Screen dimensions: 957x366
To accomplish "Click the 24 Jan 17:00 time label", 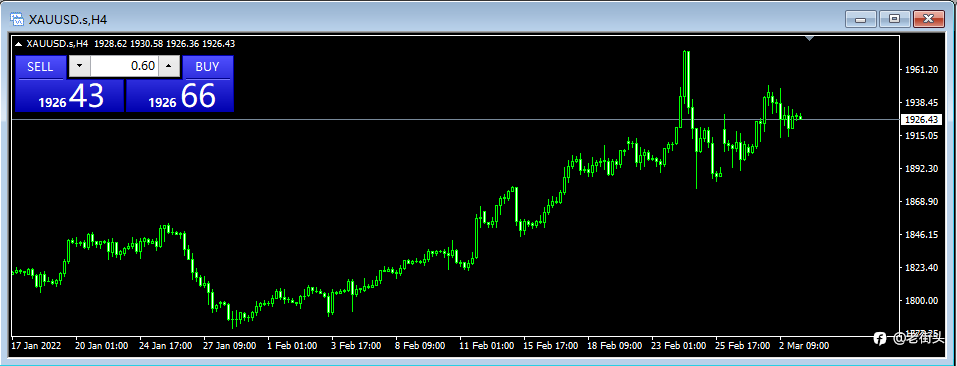I will pos(166,346).
